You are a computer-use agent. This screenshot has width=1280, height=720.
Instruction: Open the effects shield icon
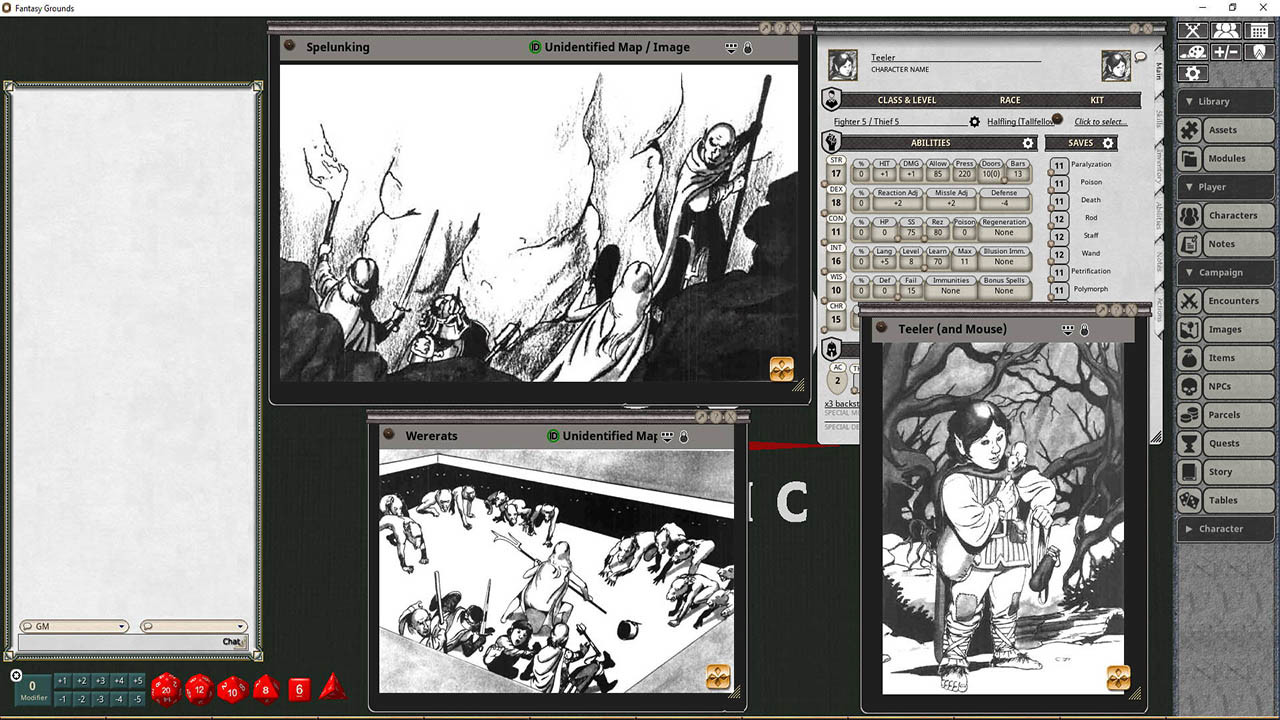tap(1258, 52)
